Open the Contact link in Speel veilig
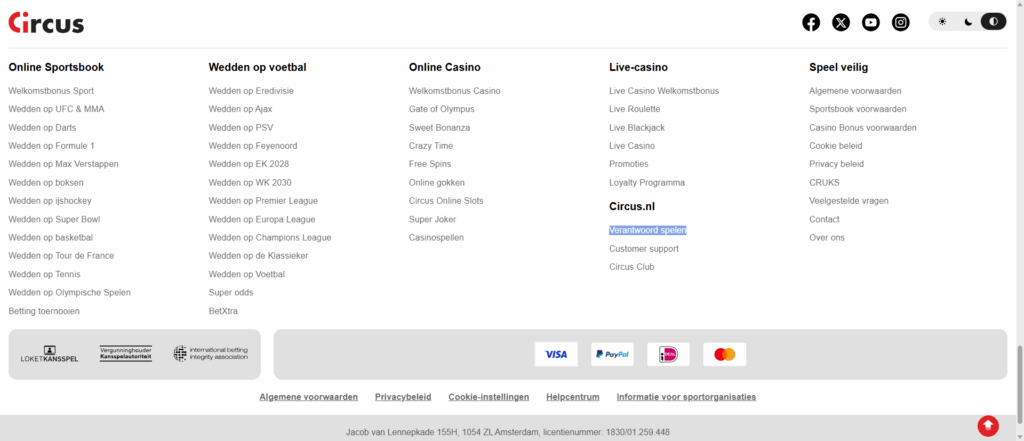Image resolution: width=1024 pixels, height=441 pixels. pyautogui.click(x=824, y=220)
